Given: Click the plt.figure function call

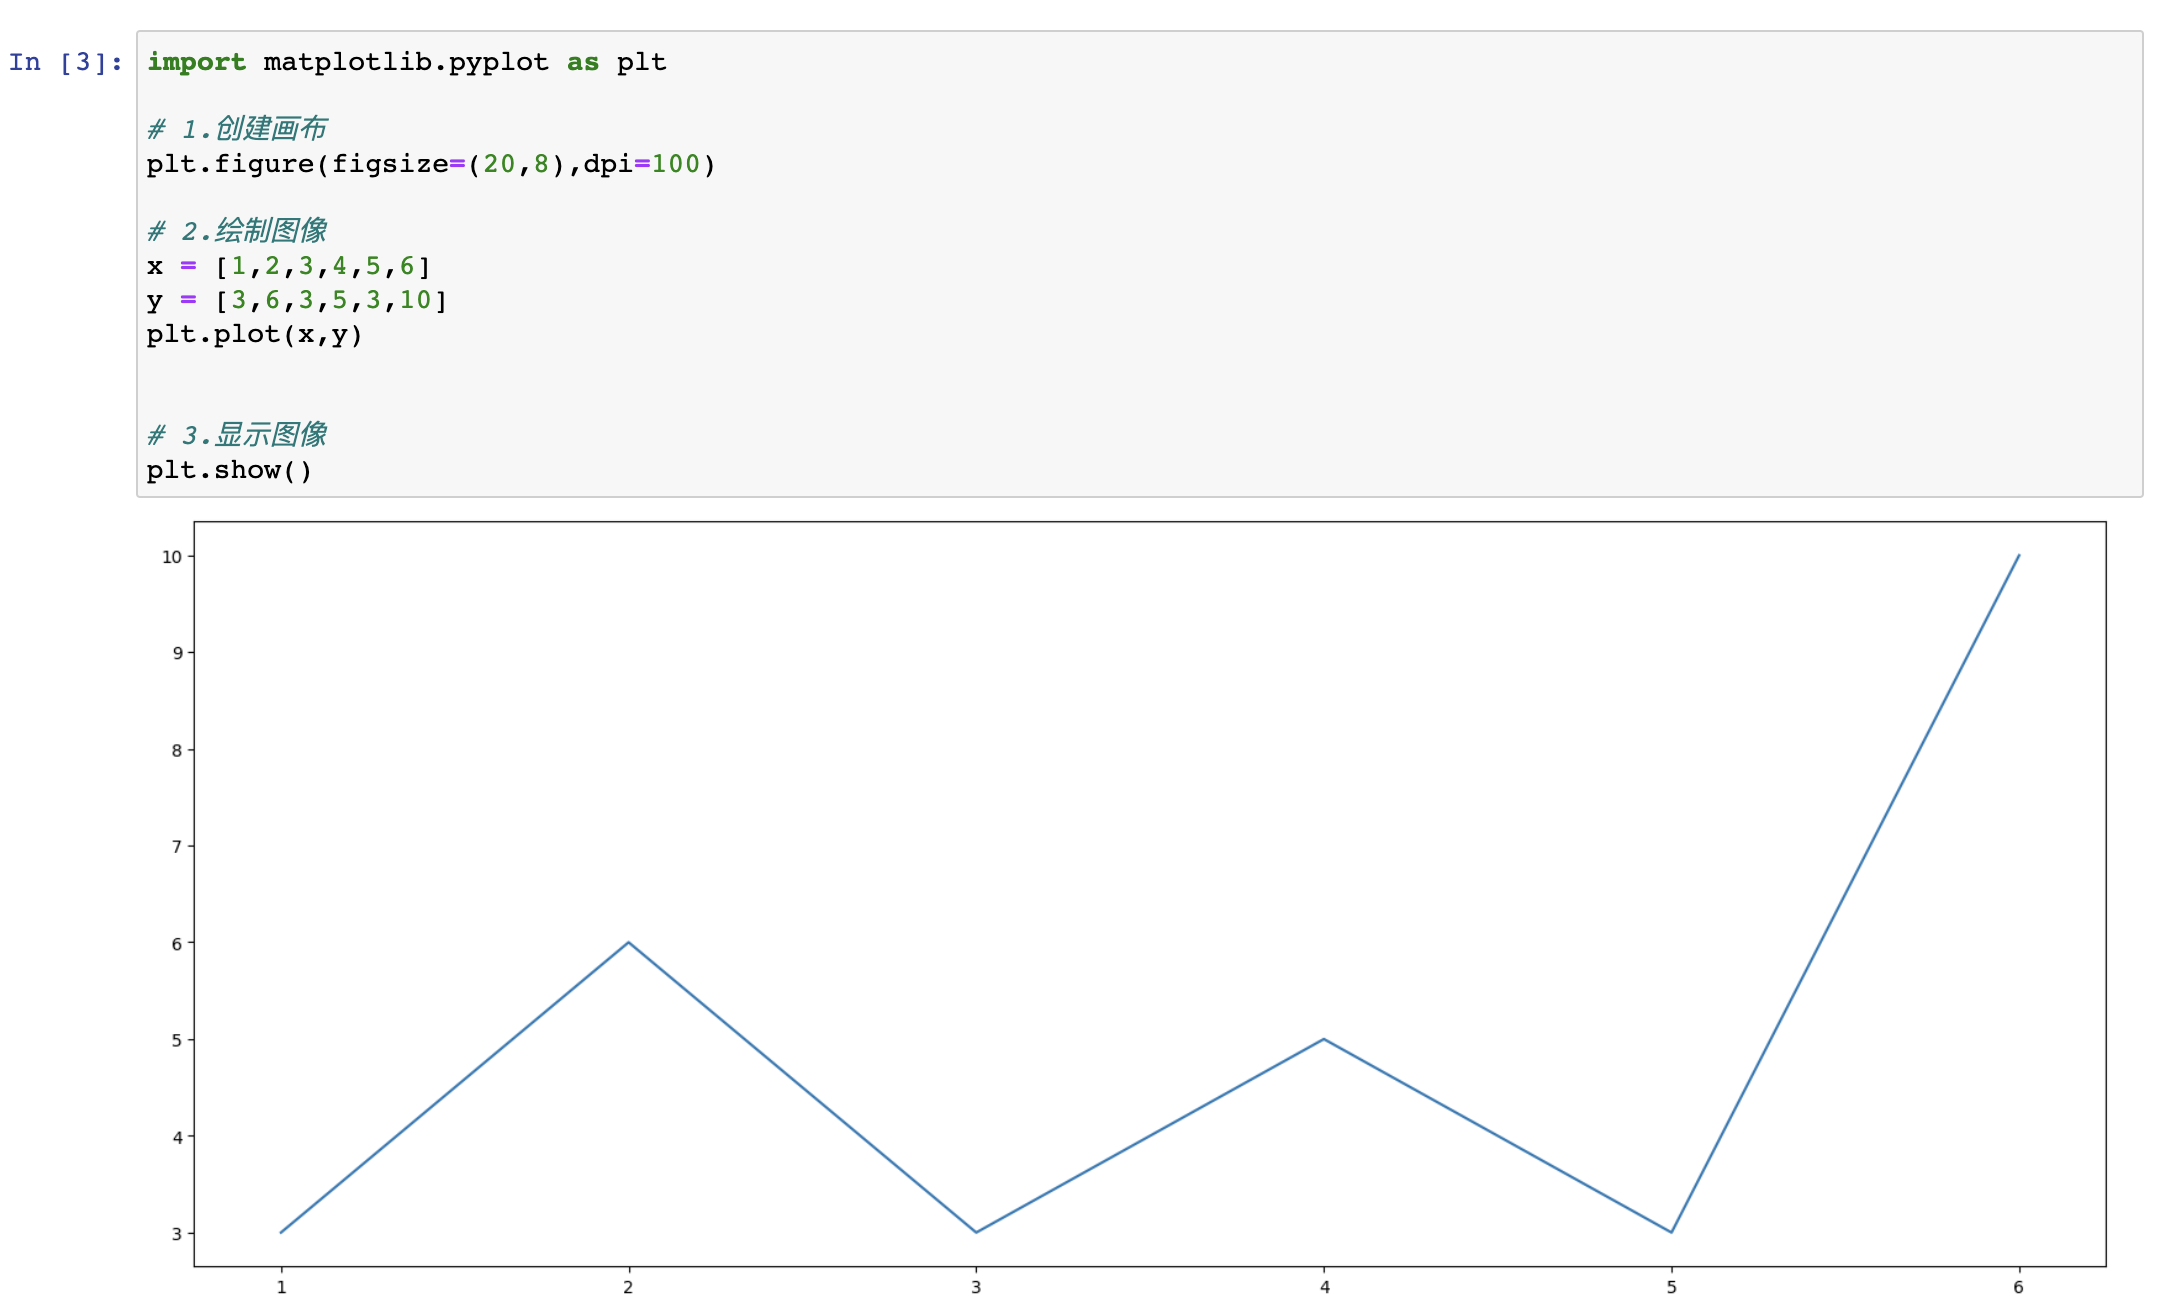Looking at the screenshot, I should pos(230,164).
